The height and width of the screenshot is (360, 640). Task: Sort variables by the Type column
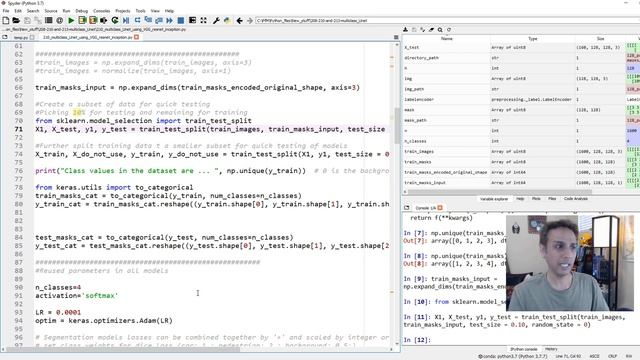point(533,38)
